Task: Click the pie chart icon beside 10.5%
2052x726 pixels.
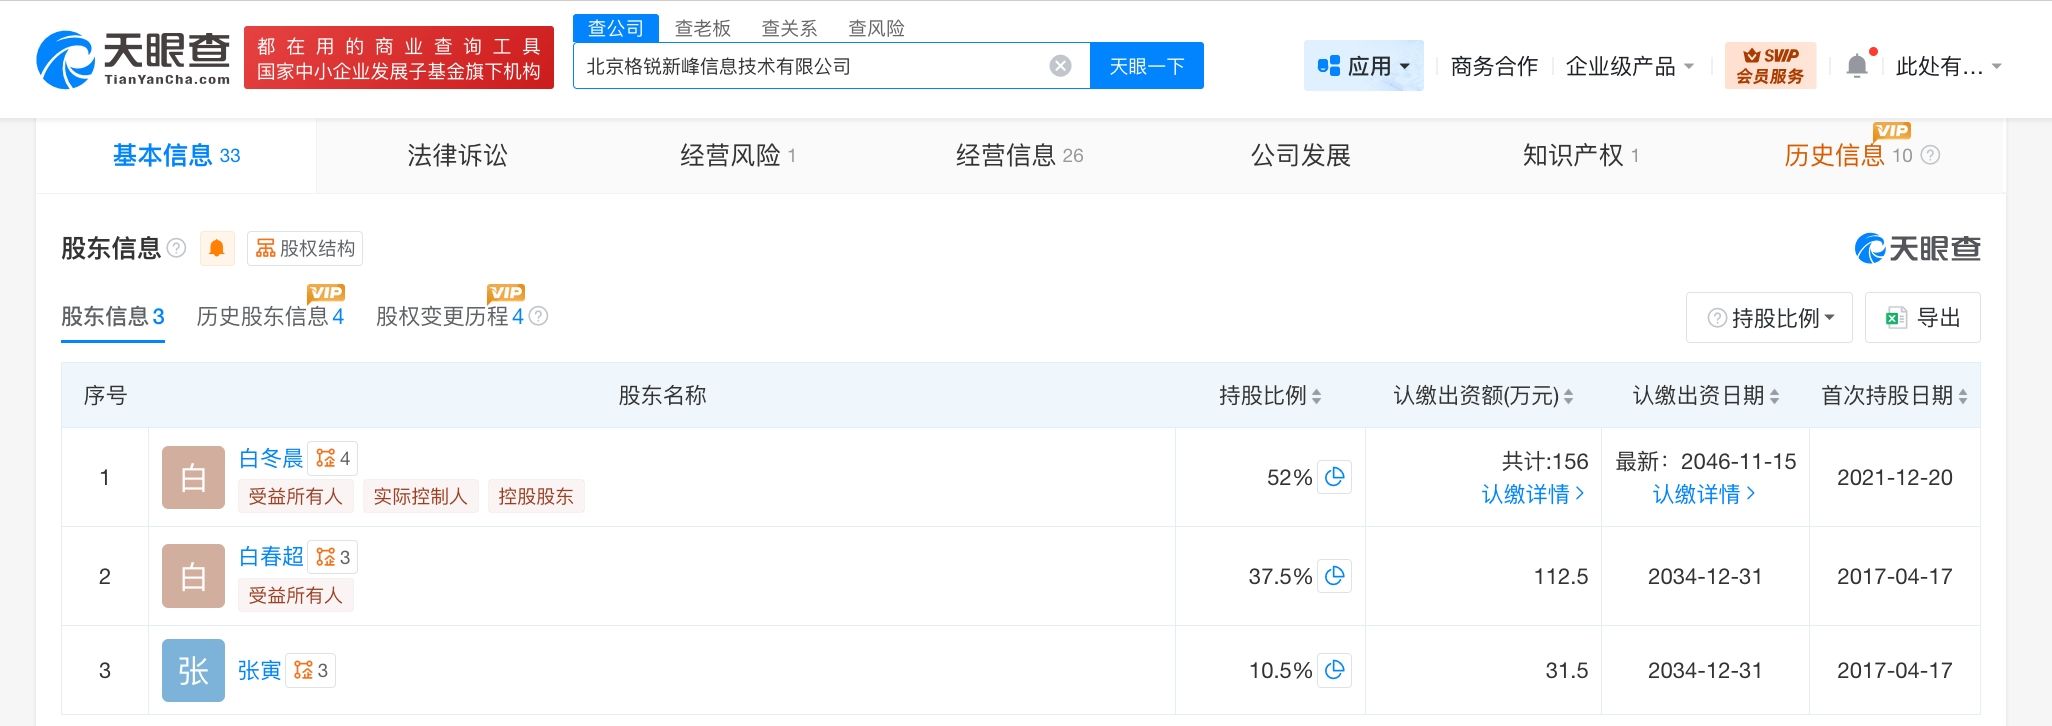Action: 1334,670
